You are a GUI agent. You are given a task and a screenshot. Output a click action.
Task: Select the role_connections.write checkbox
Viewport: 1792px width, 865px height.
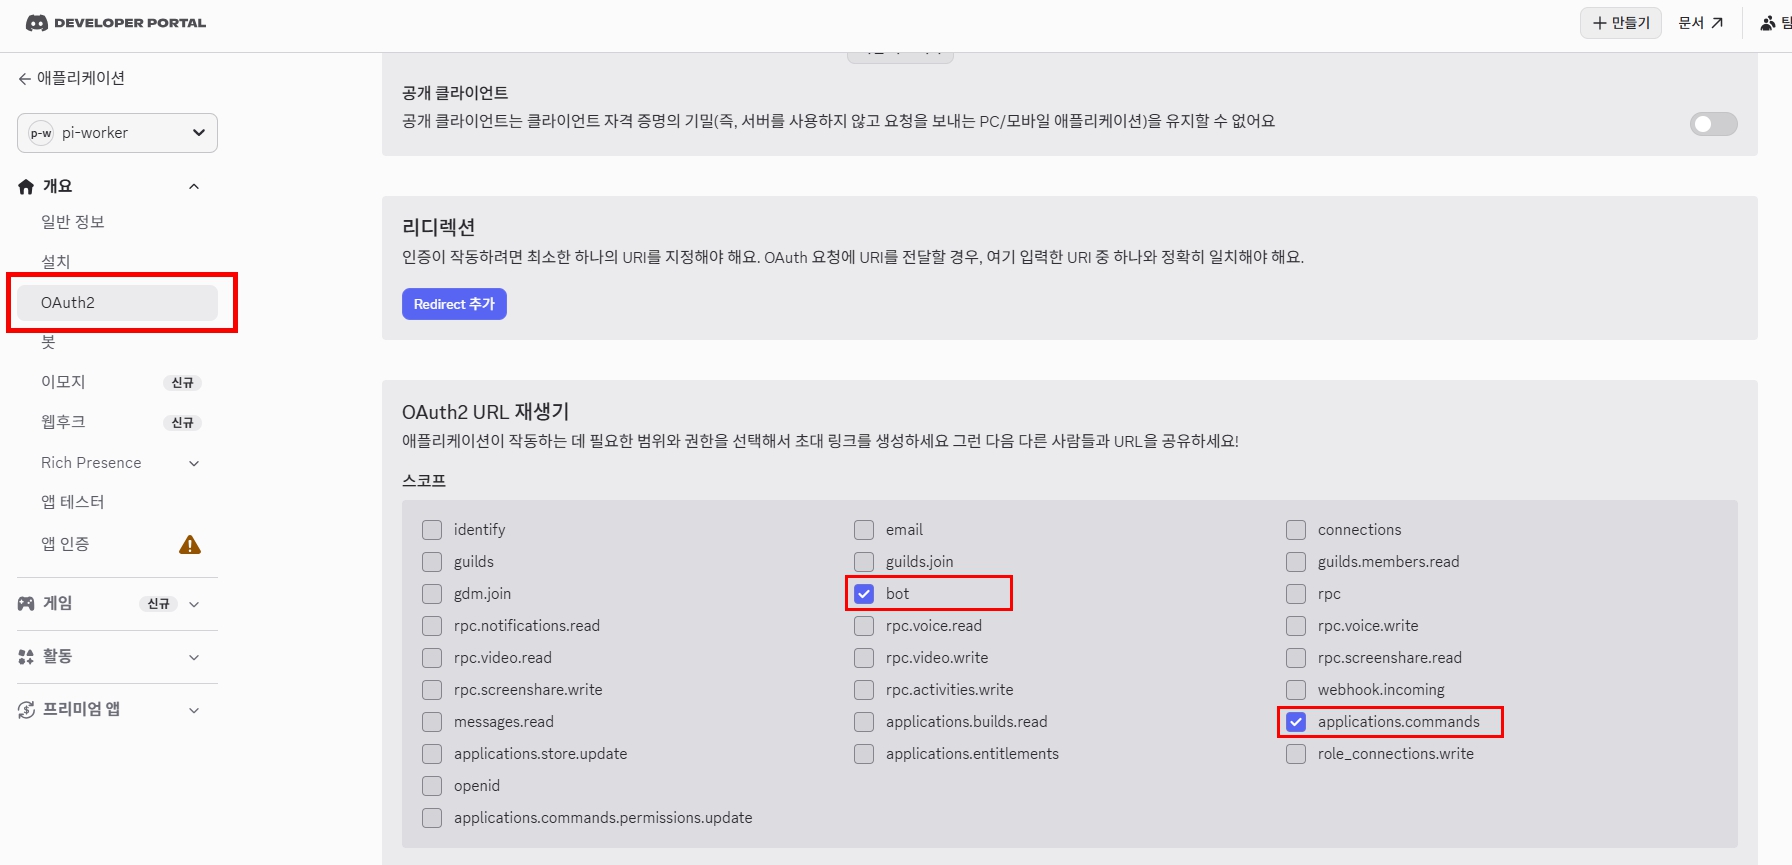point(1296,754)
